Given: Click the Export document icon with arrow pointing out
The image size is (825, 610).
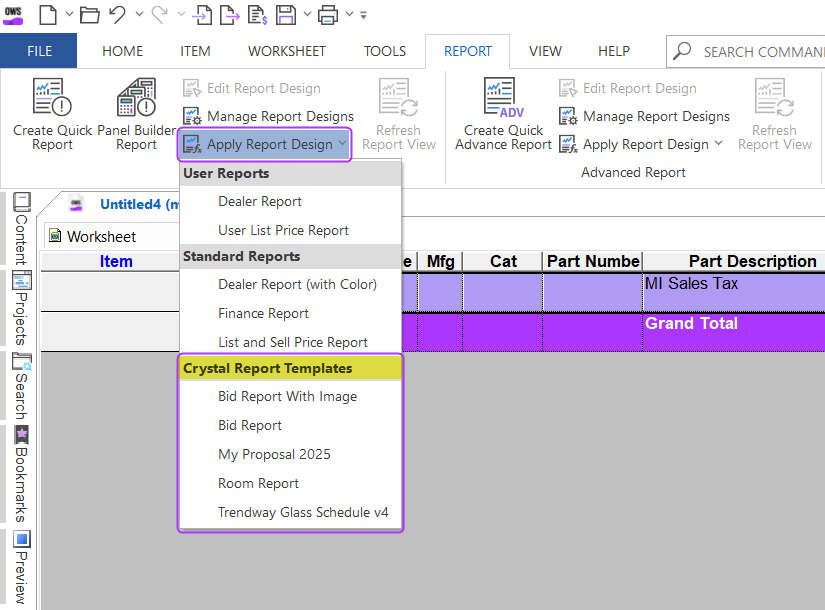Looking at the screenshot, I should 229,15.
